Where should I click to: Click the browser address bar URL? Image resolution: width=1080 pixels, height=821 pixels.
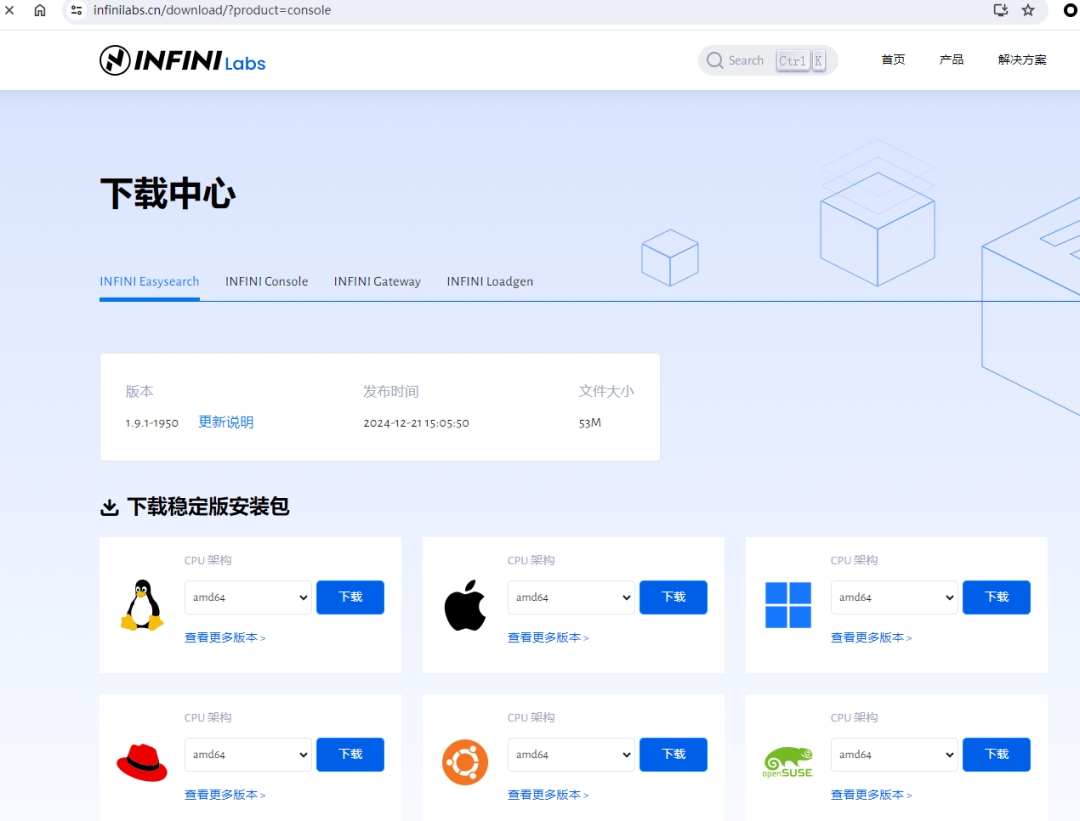click(212, 10)
